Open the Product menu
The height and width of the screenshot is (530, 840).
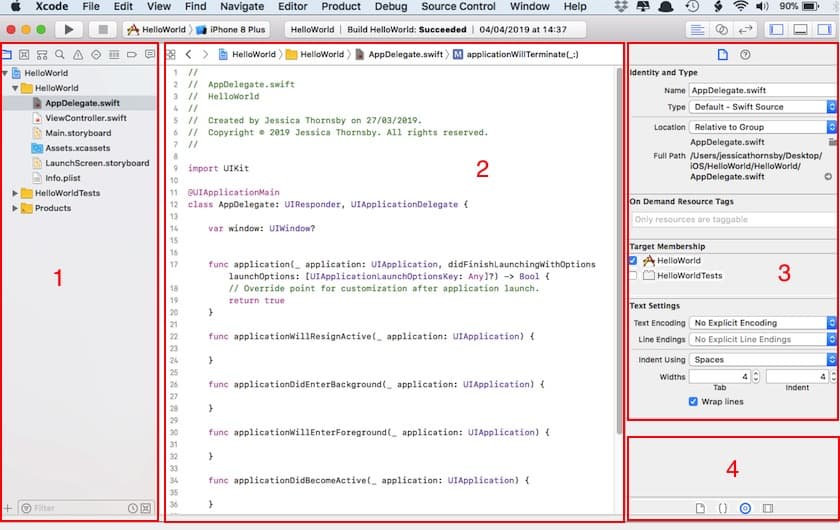click(x=341, y=6)
